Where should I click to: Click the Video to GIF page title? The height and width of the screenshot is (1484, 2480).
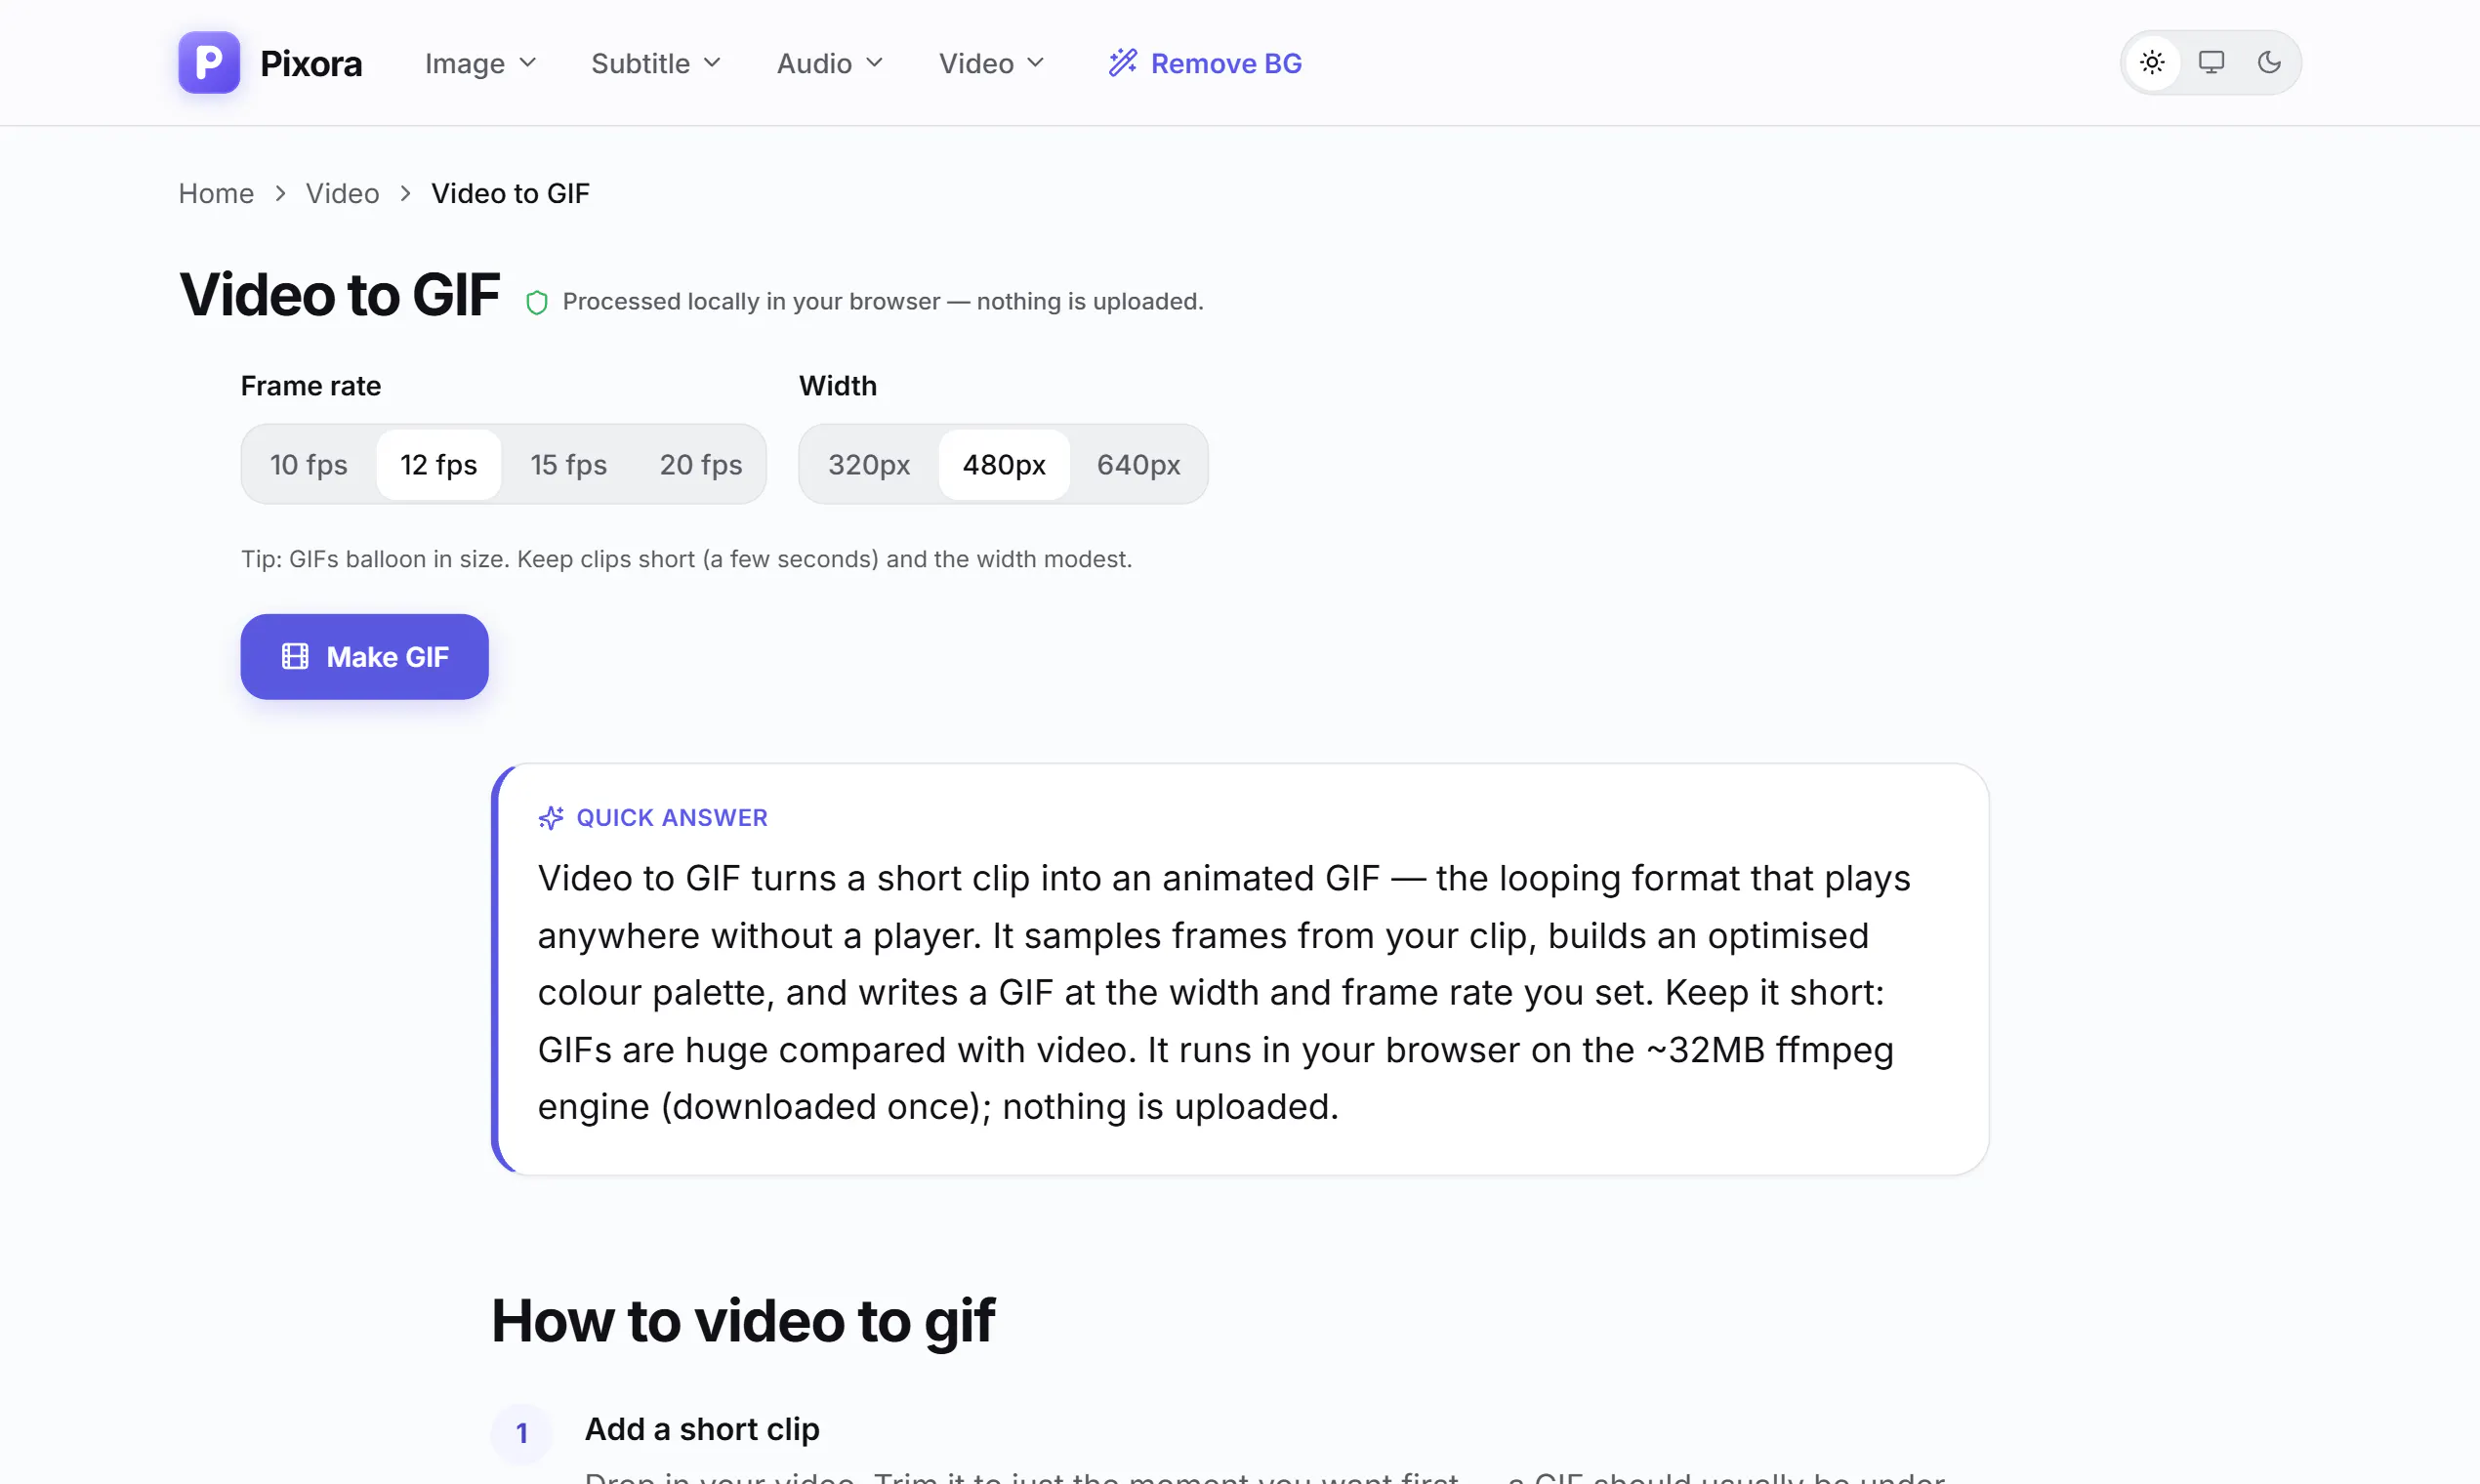339,295
